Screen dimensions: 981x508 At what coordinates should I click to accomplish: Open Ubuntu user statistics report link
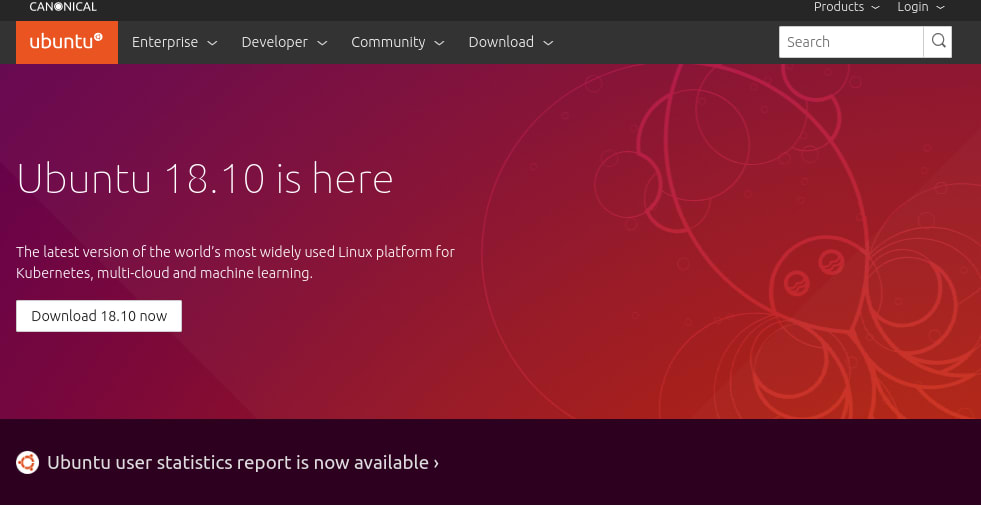[x=243, y=463]
